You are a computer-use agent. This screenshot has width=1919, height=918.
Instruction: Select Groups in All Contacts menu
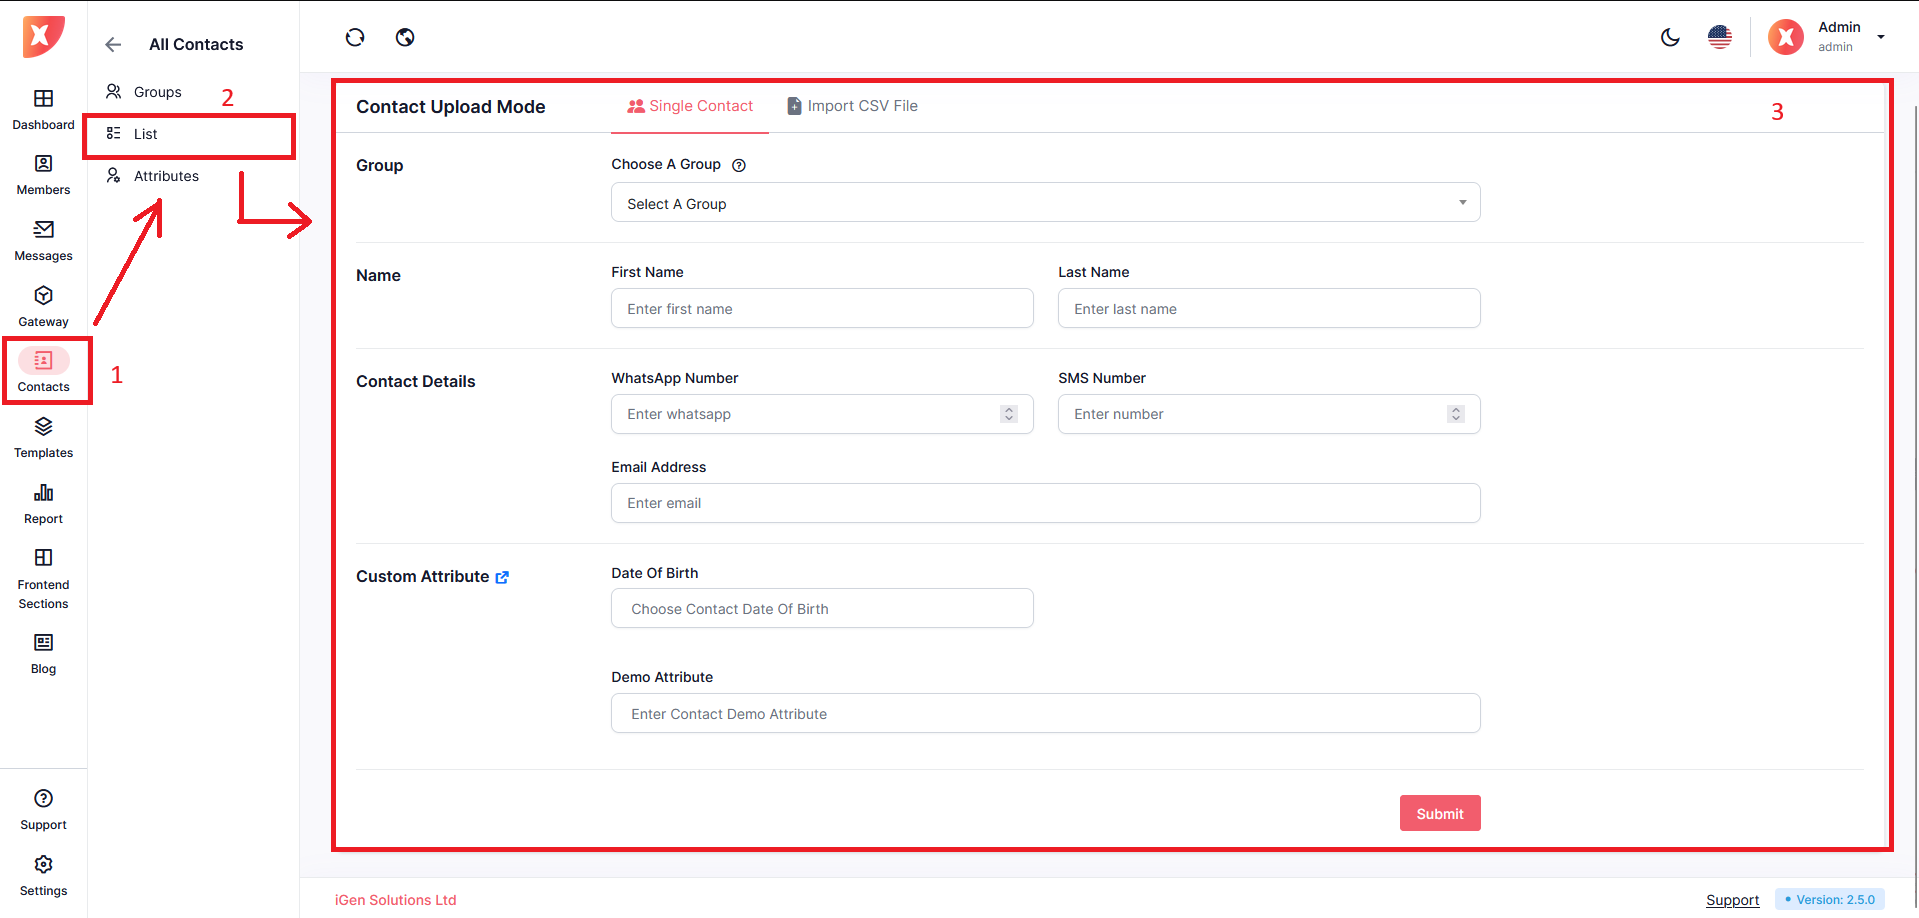pos(157,92)
